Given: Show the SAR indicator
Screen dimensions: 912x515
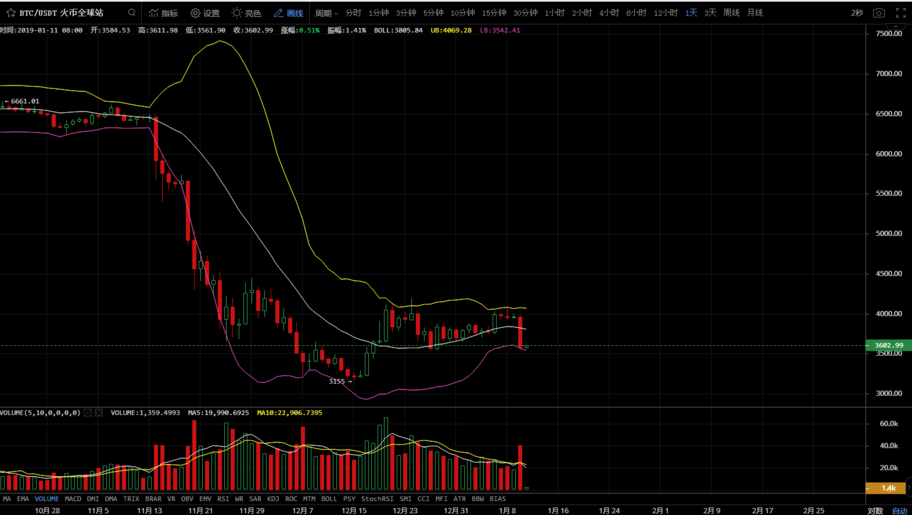Looking at the screenshot, I should (x=255, y=499).
